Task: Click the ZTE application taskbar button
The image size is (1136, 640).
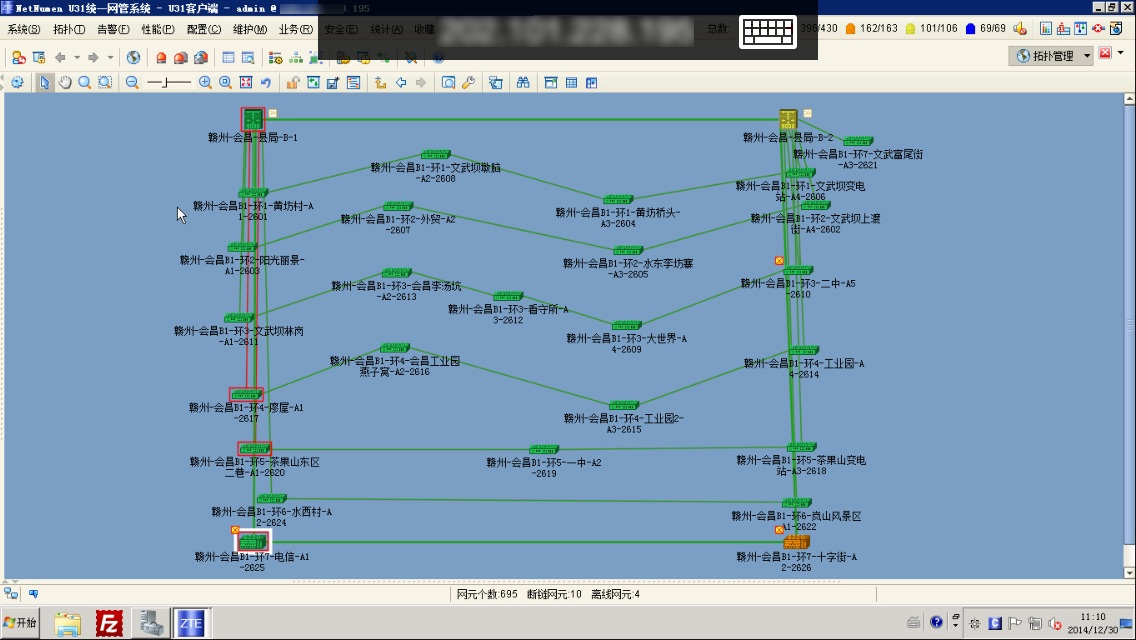Action: [x=191, y=623]
